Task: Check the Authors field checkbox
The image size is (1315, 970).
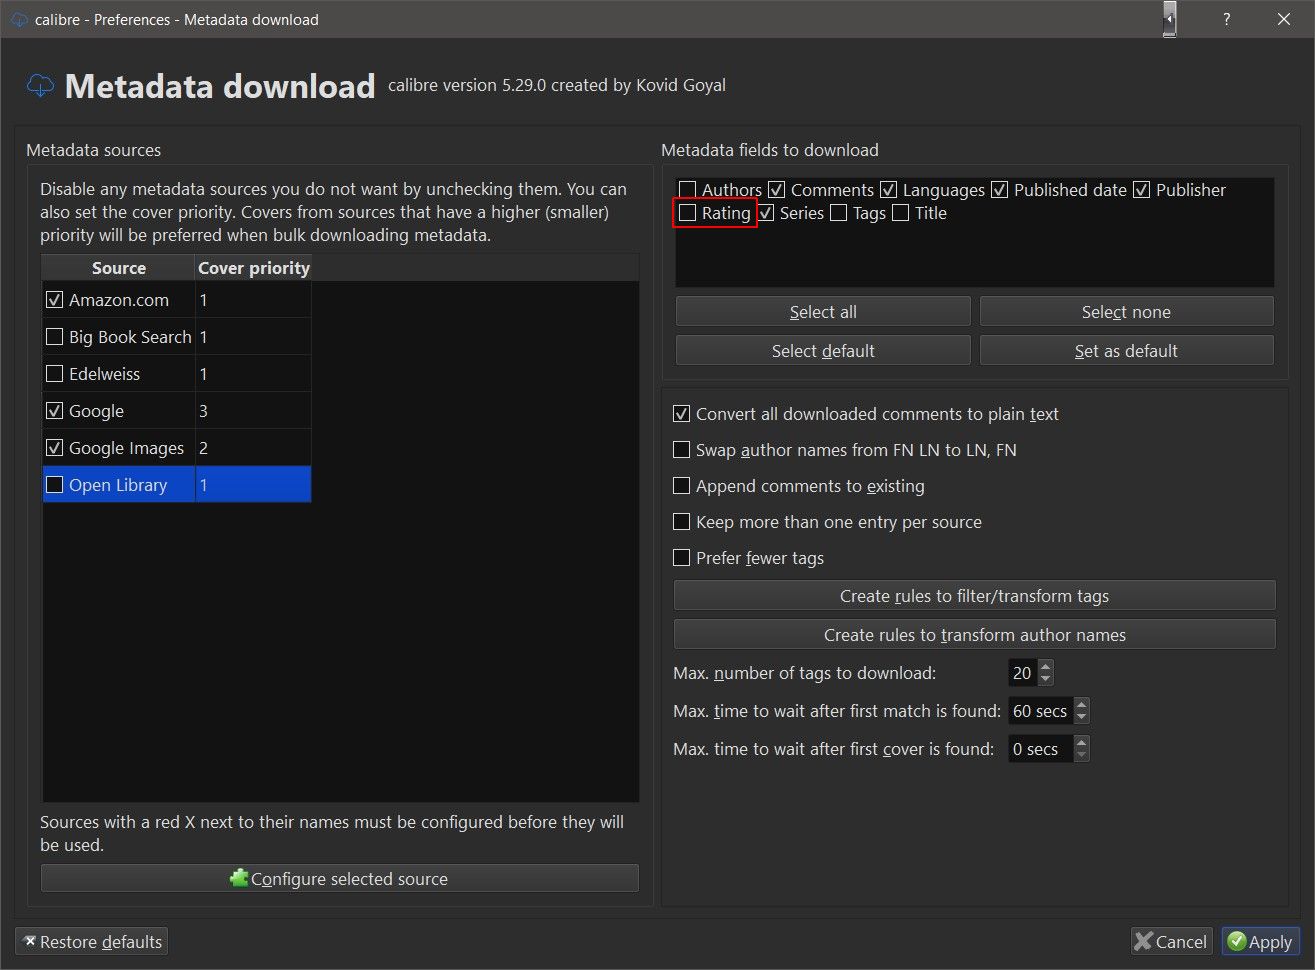Action: tap(688, 190)
